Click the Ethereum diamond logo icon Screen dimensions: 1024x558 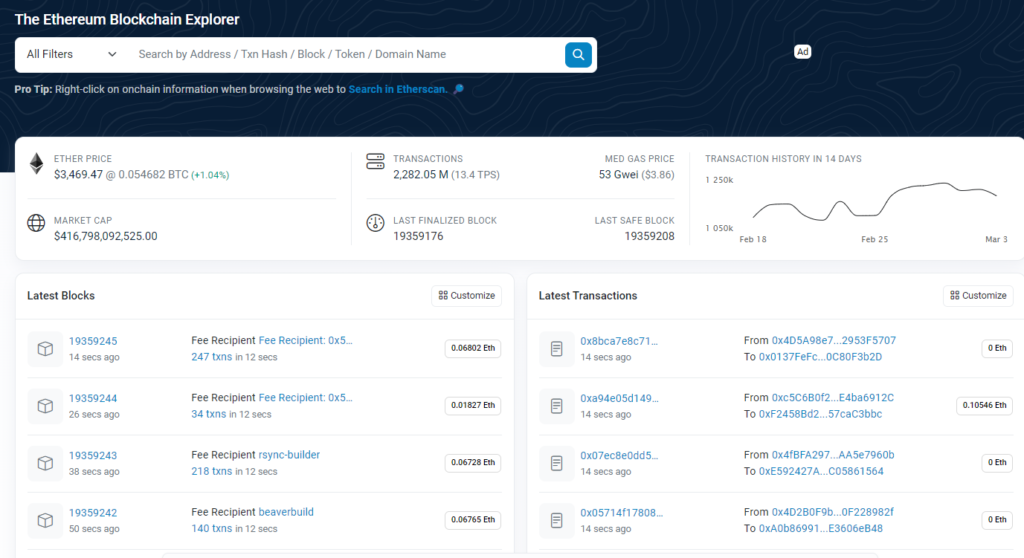[x=37, y=163]
